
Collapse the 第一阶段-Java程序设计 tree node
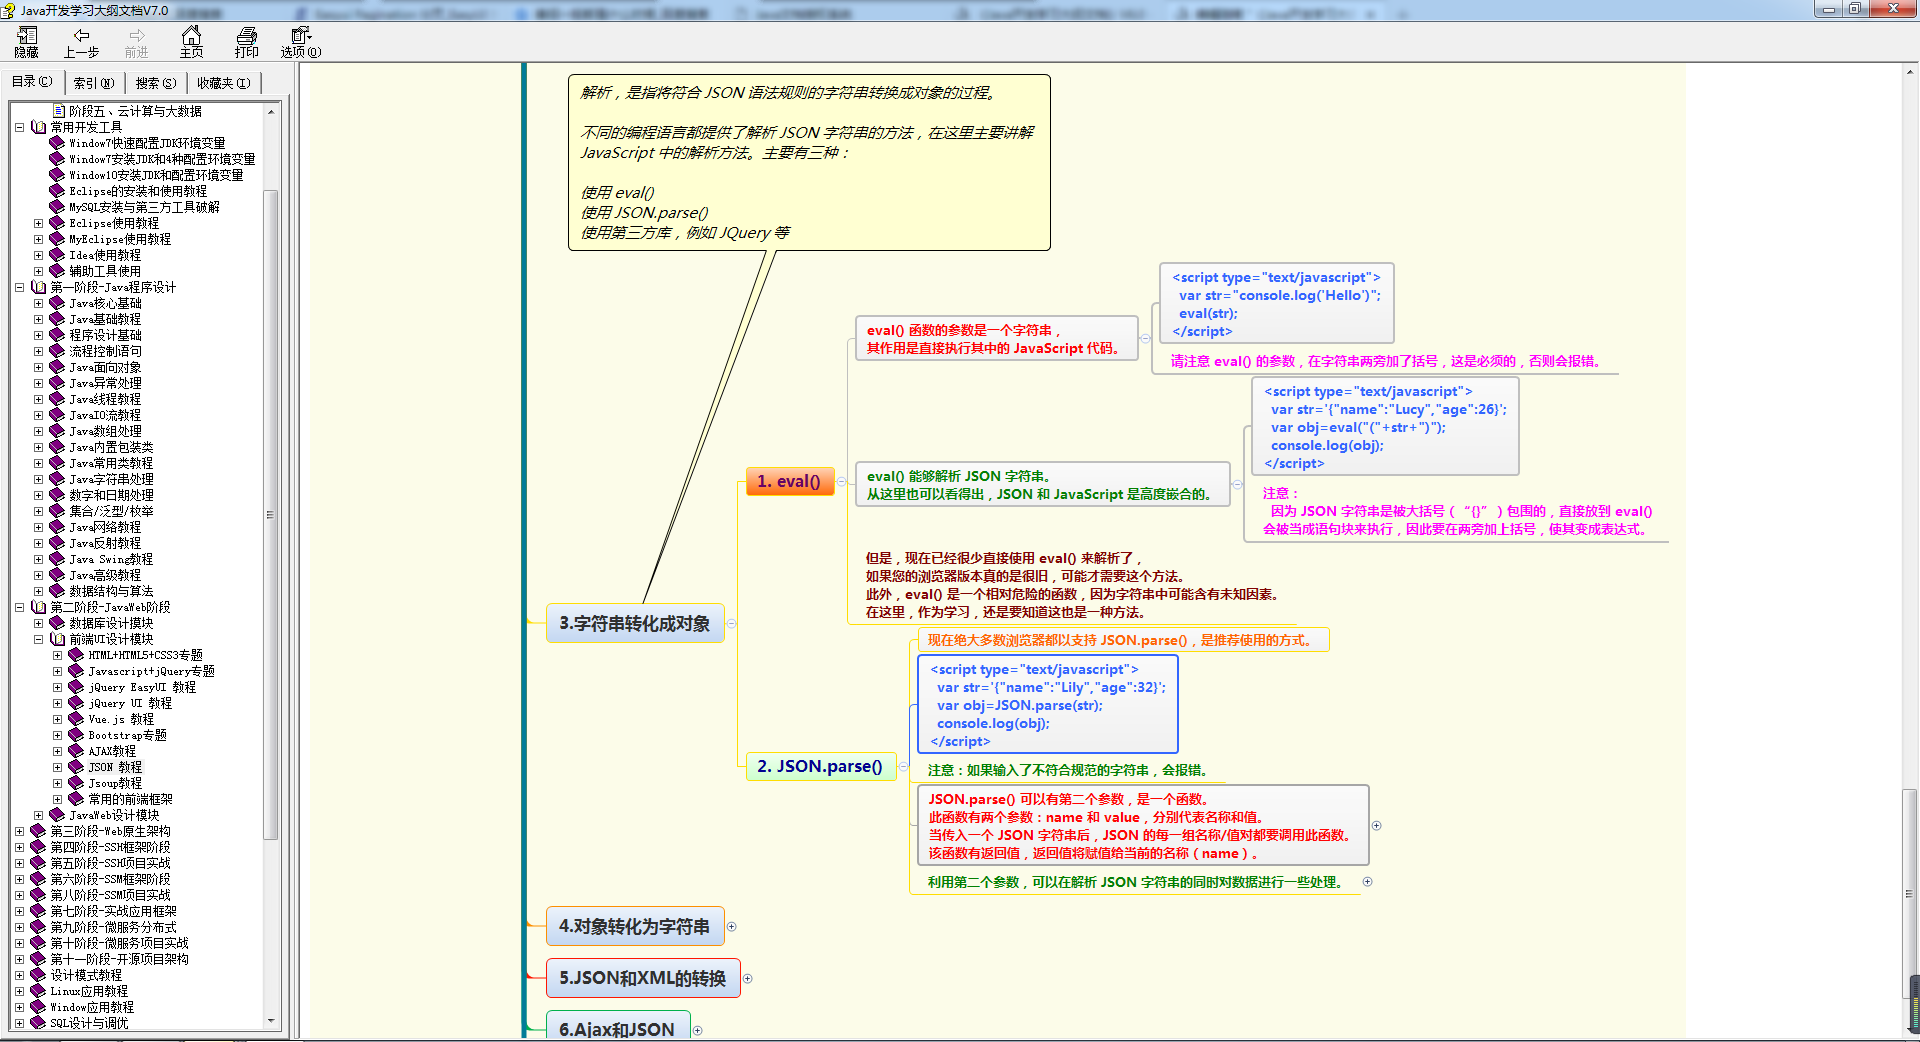click(19, 287)
